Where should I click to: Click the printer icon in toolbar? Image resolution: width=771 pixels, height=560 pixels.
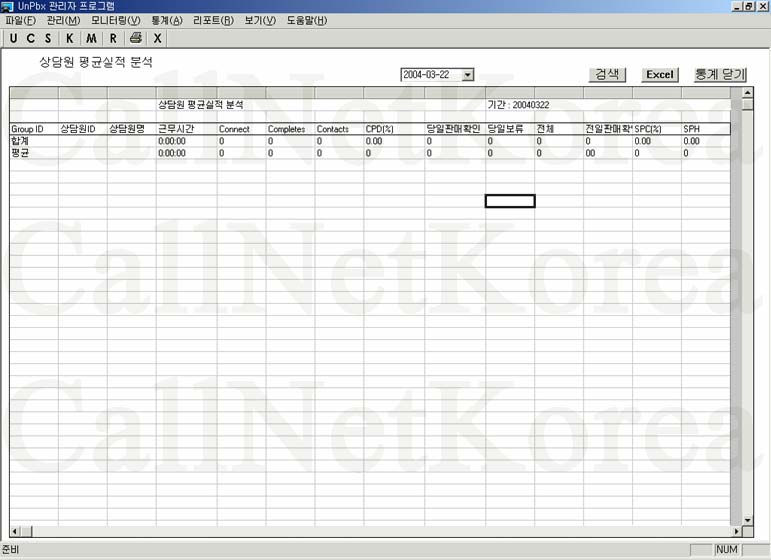click(x=135, y=39)
